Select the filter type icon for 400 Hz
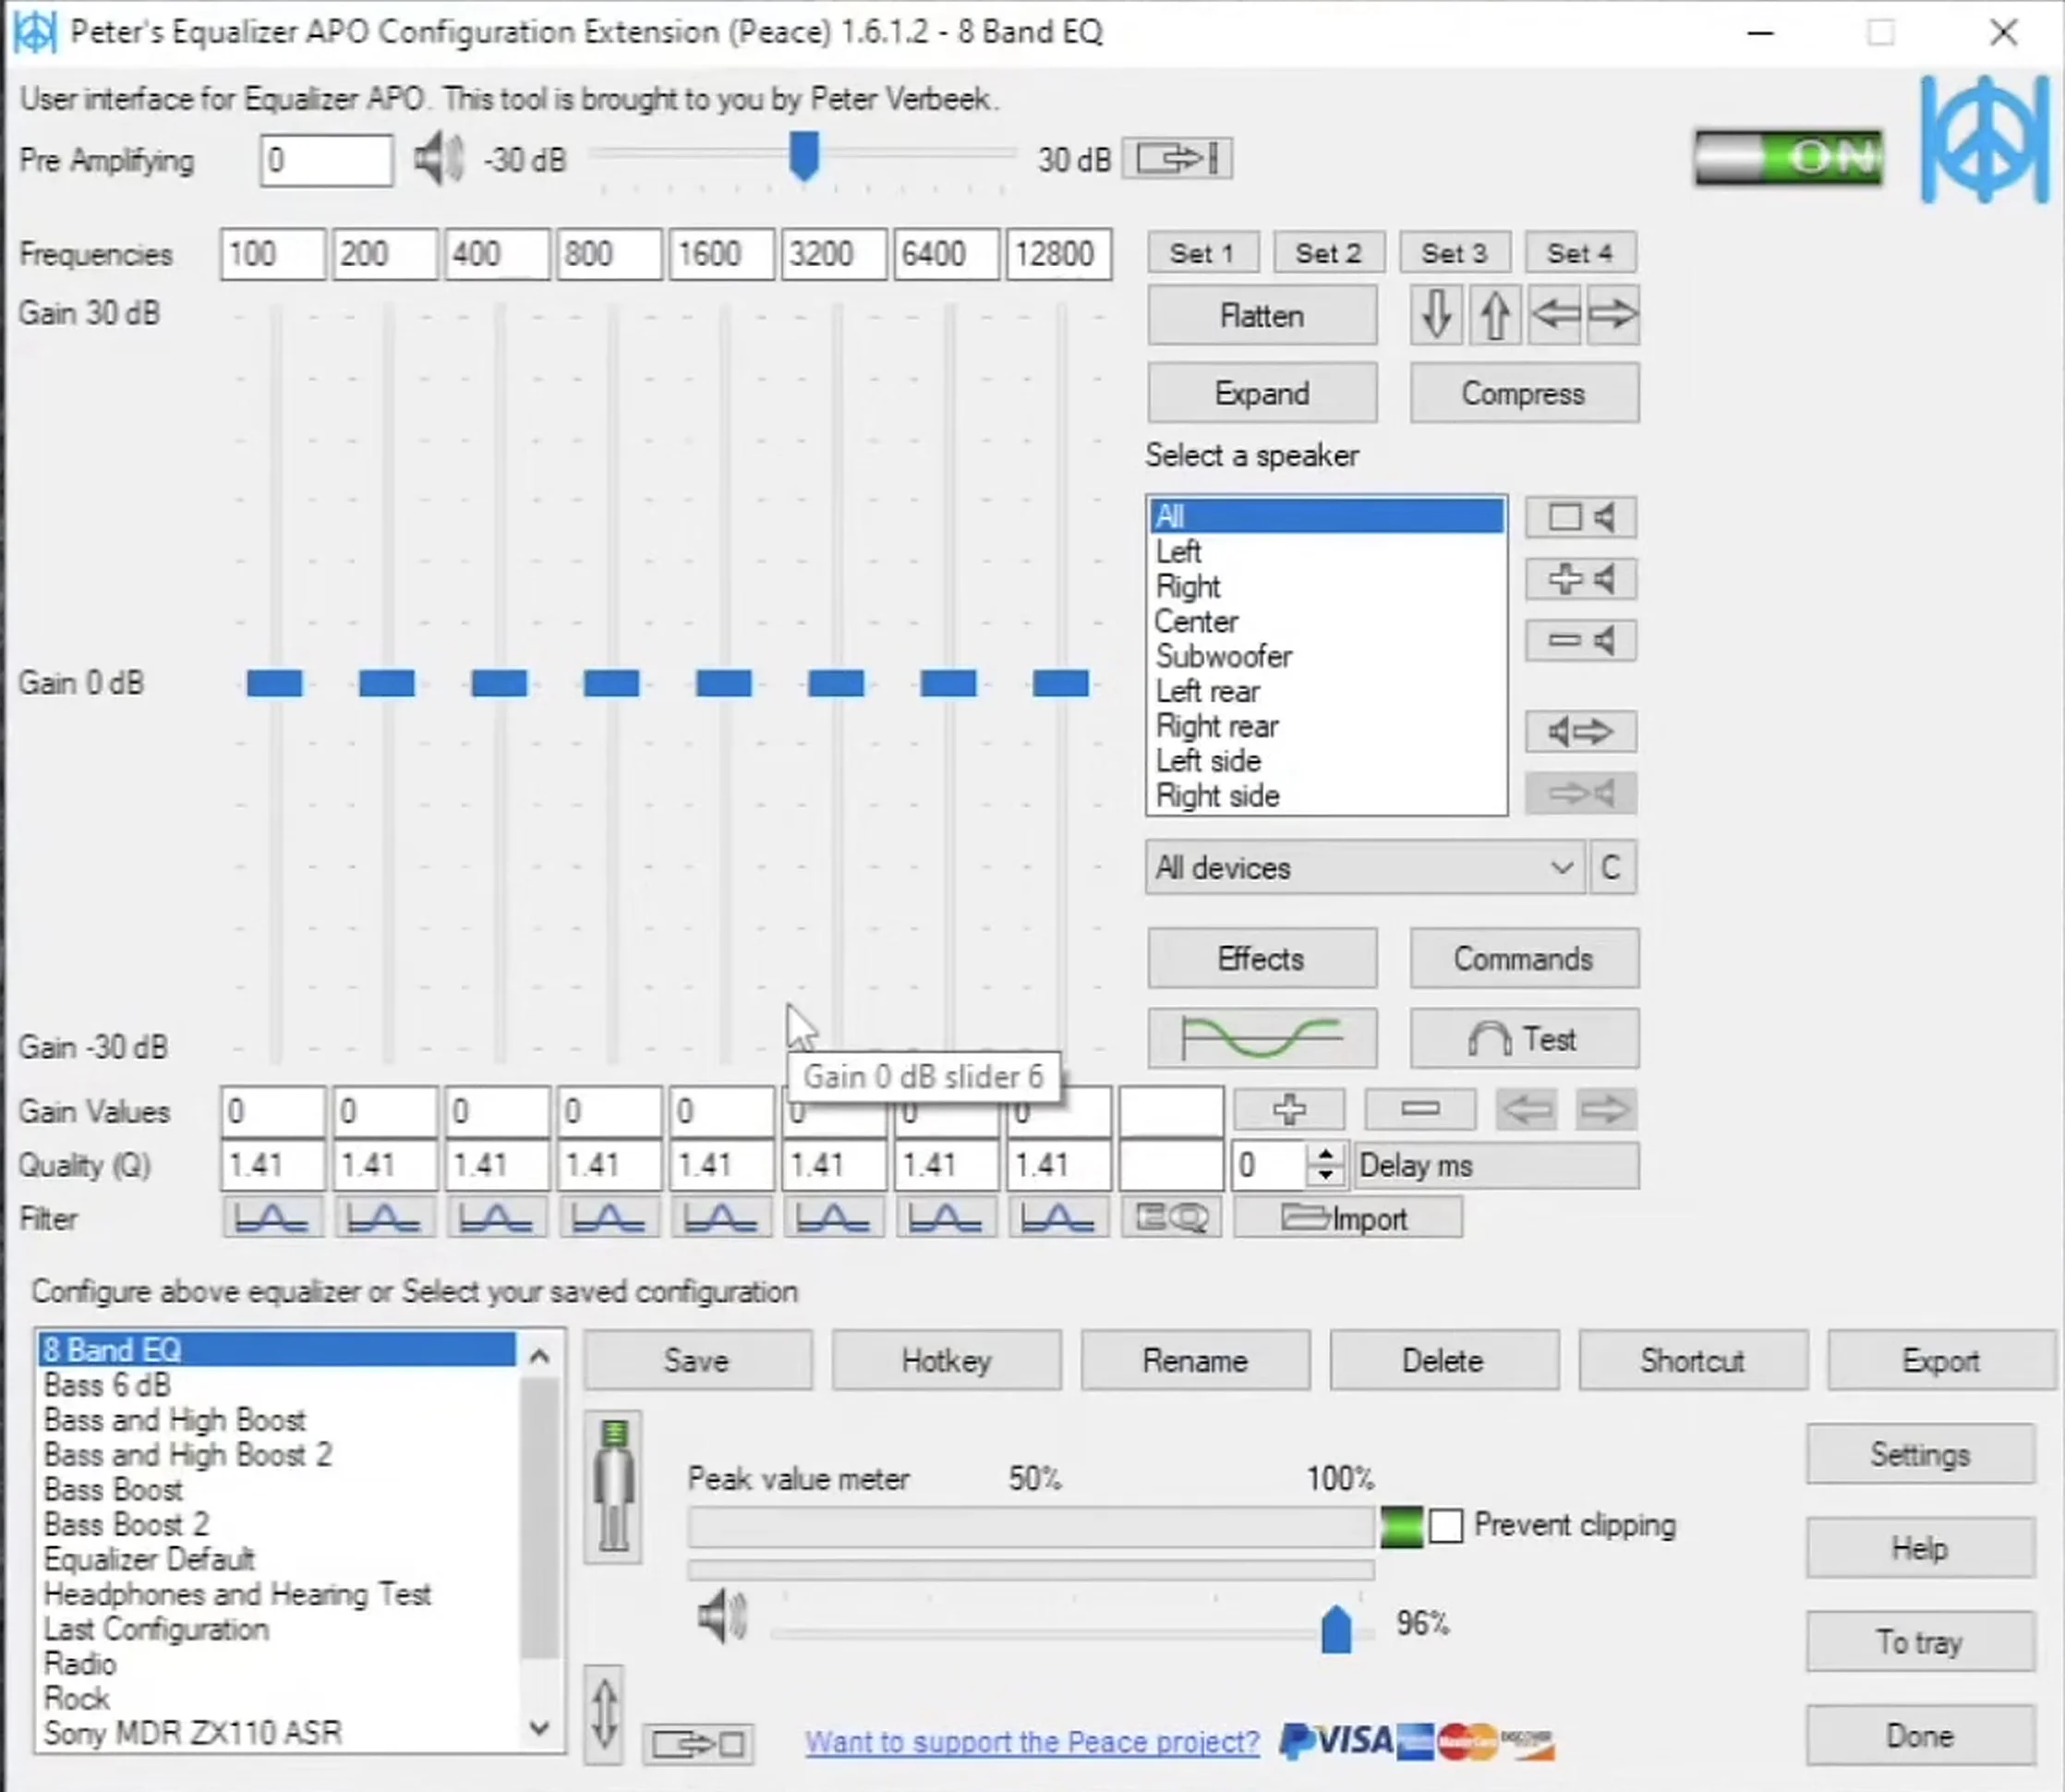Viewport: 2065px width, 1792px height. point(497,1218)
